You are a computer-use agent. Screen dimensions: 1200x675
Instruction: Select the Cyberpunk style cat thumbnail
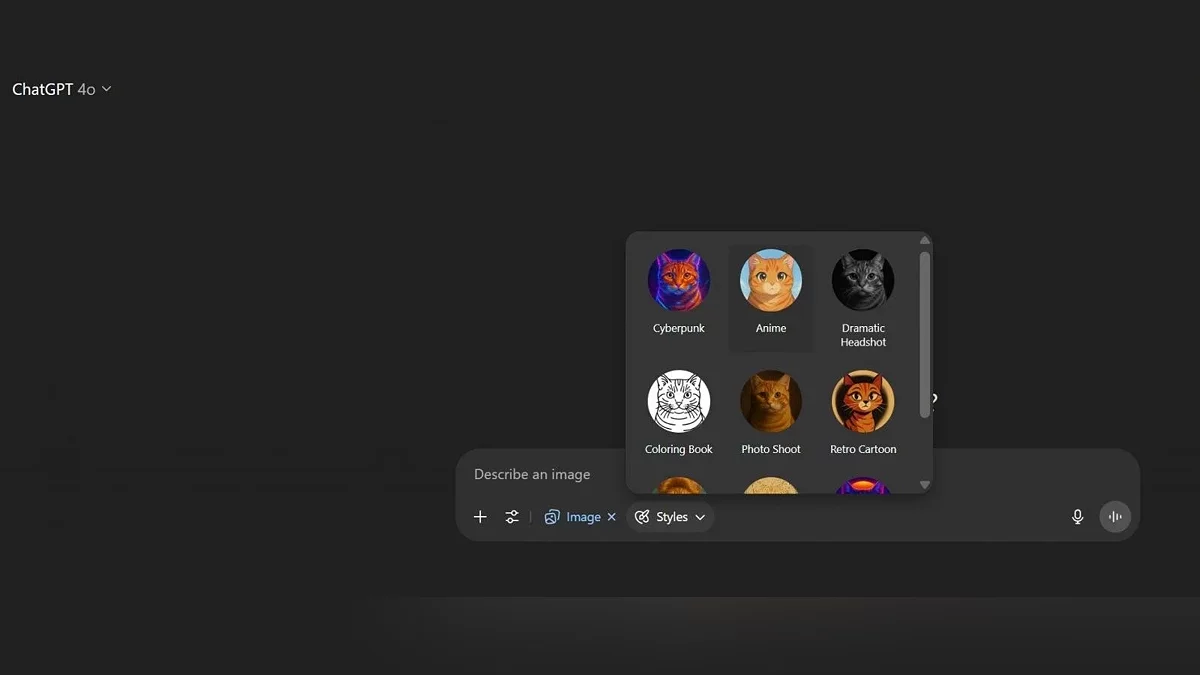pyautogui.click(x=679, y=281)
